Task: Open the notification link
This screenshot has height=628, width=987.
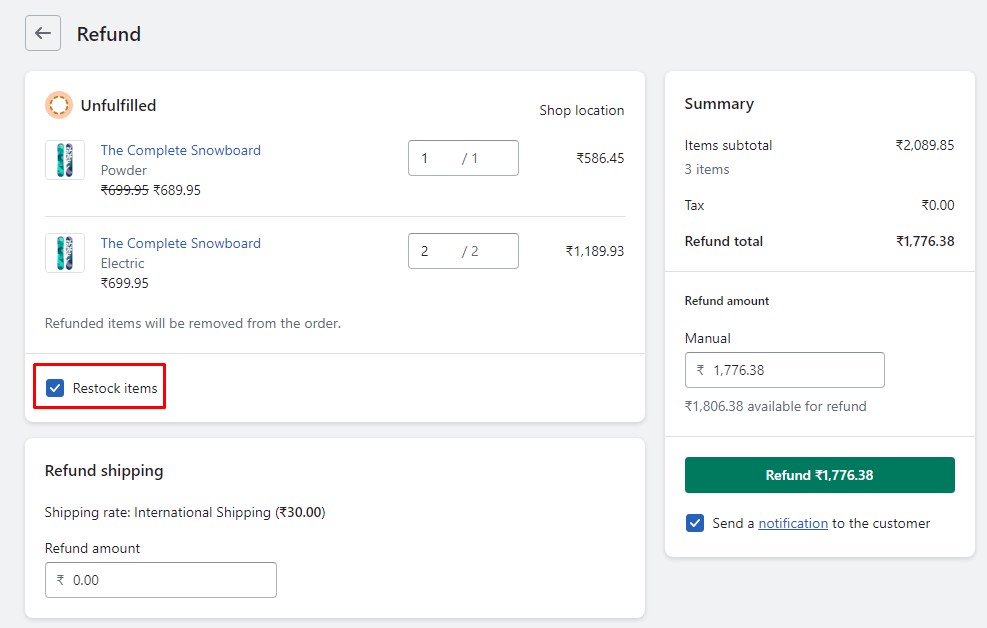Action: pyautogui.click(x=793, y=523)
